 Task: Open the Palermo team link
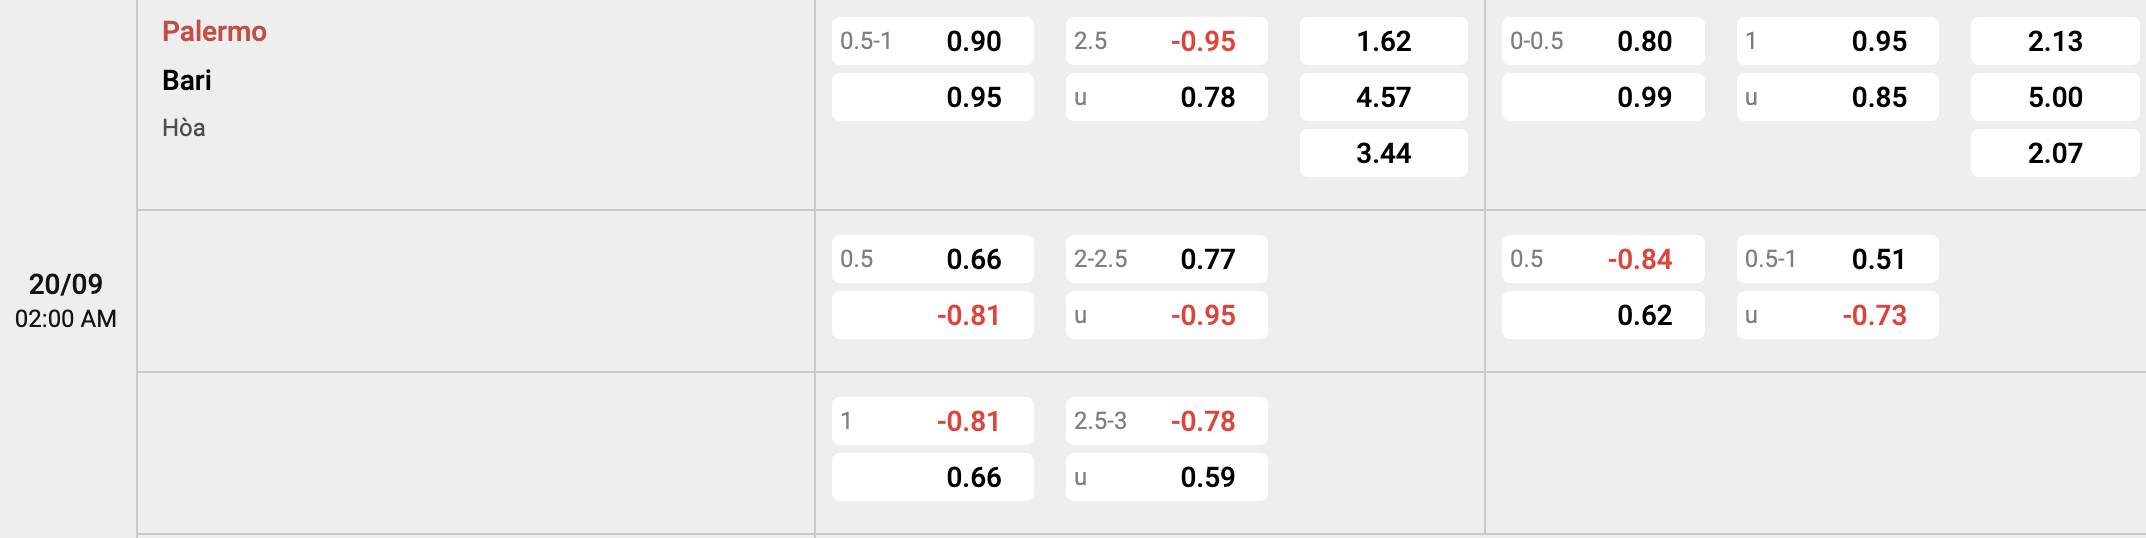point(214,32)
